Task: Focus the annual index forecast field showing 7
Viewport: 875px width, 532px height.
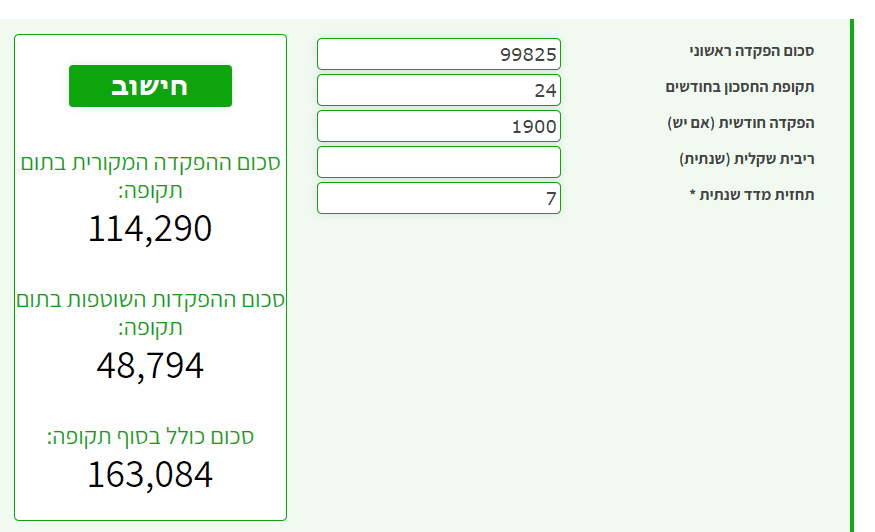Action: pos(438,198)
